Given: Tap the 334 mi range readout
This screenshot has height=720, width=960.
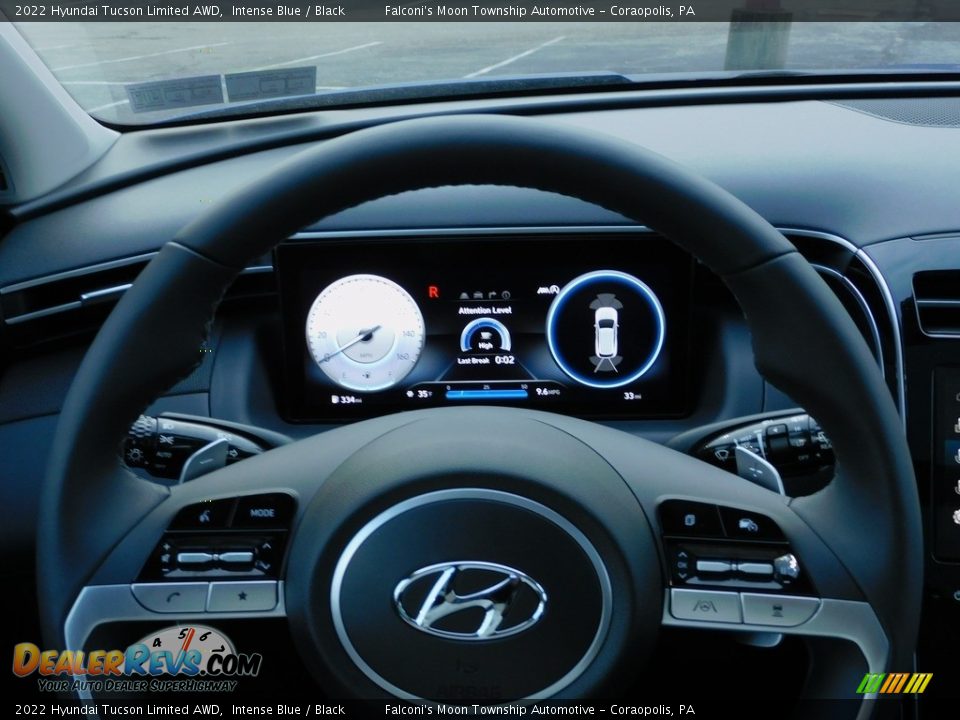Looking at the screenshot, I should coord(347,400).
